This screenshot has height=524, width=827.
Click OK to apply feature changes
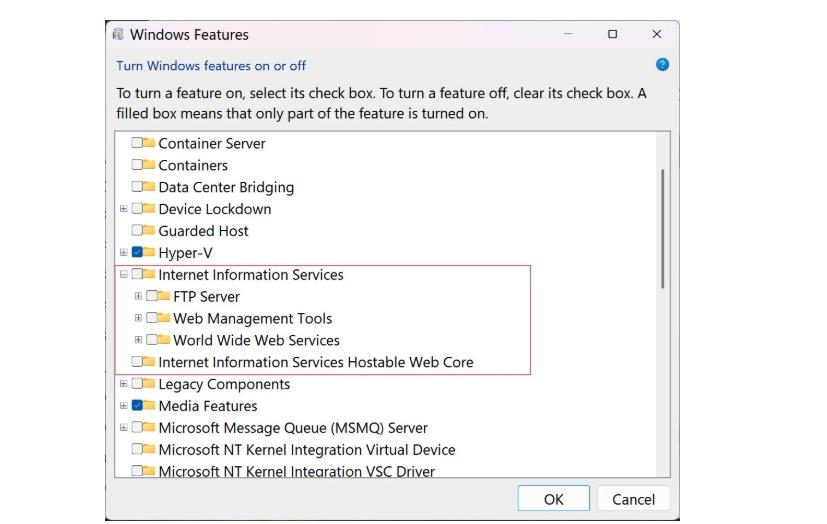(x=553, y=499)
